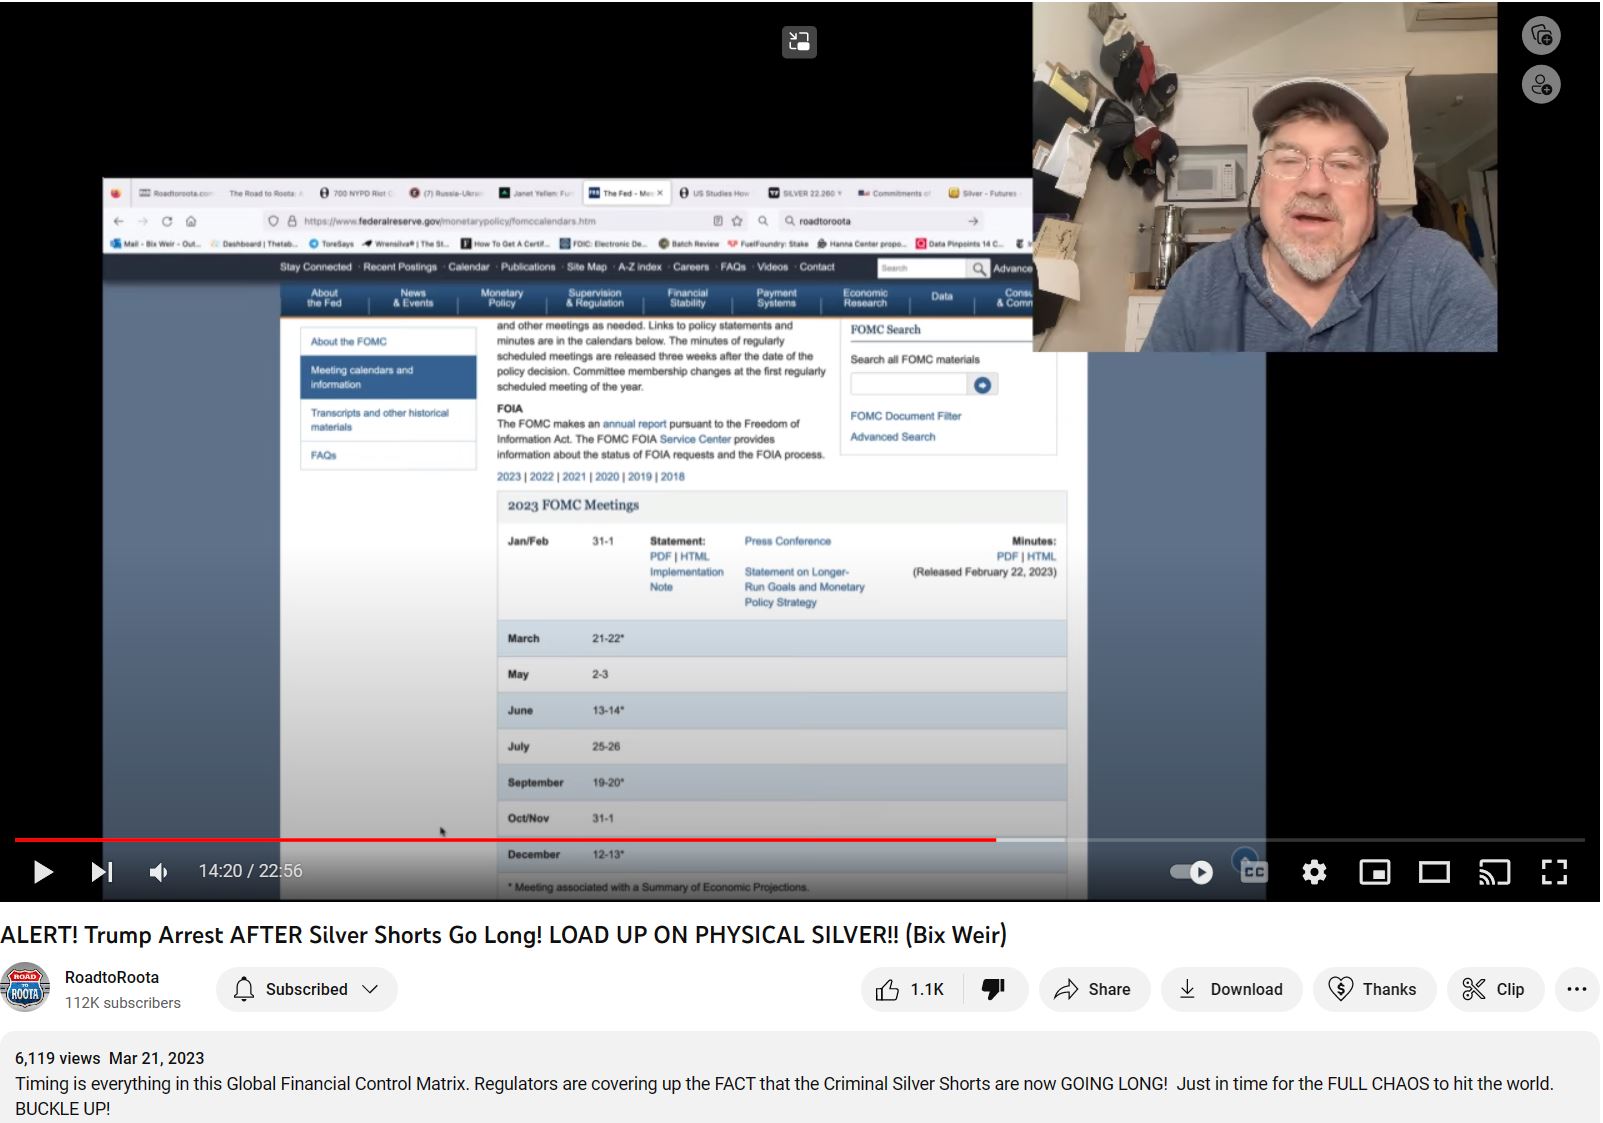
Task: Enter full screen mode
Action: [x=1554, y=872]
